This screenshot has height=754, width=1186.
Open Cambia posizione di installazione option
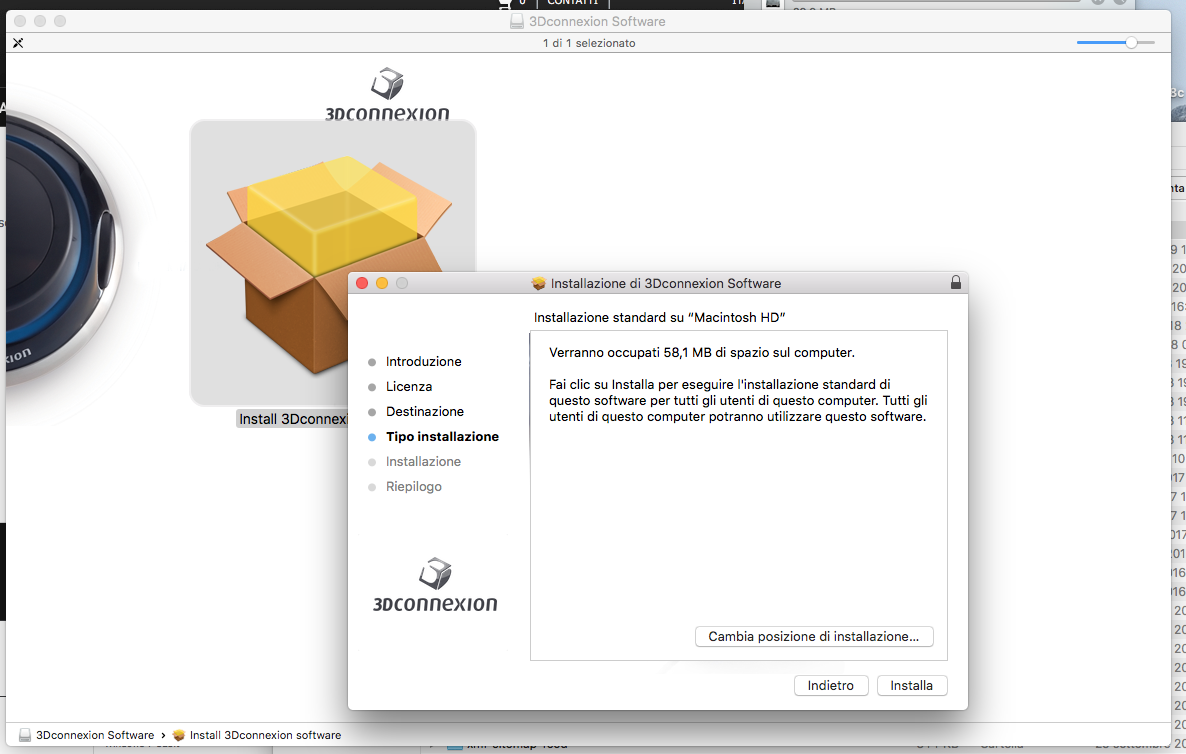coord(814,636)
